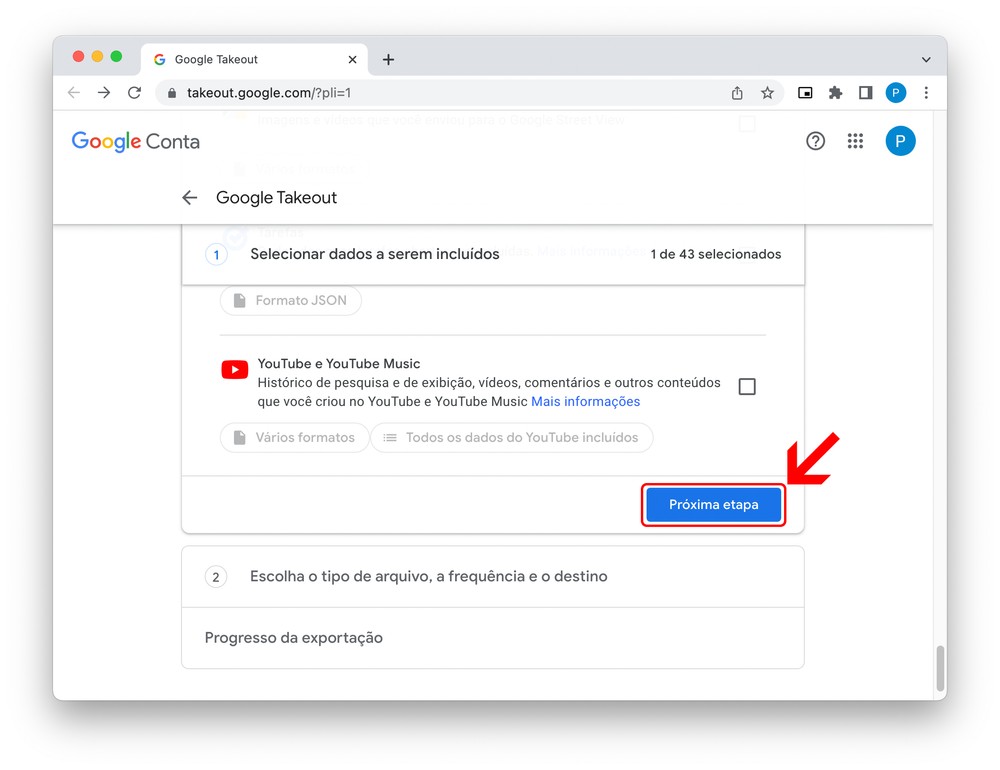The image size is (1000, 770).
Task: Open the Google apps grid
Action: 855,141
